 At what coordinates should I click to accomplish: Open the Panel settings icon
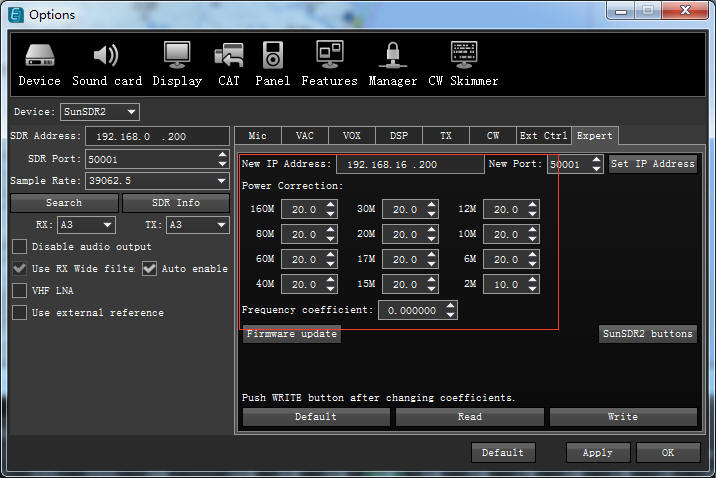click(x=273, y=64)
